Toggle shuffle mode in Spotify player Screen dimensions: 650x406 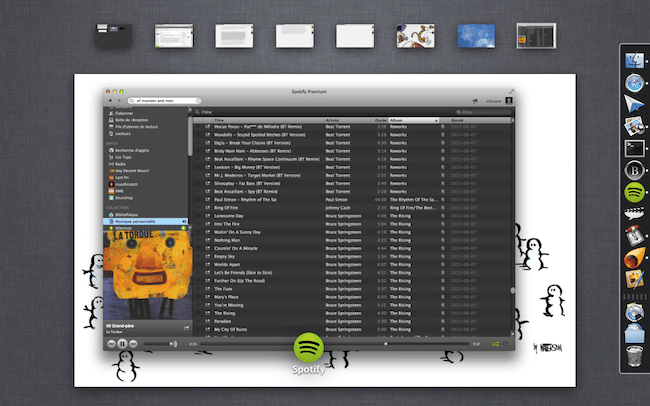click(495, 344)
